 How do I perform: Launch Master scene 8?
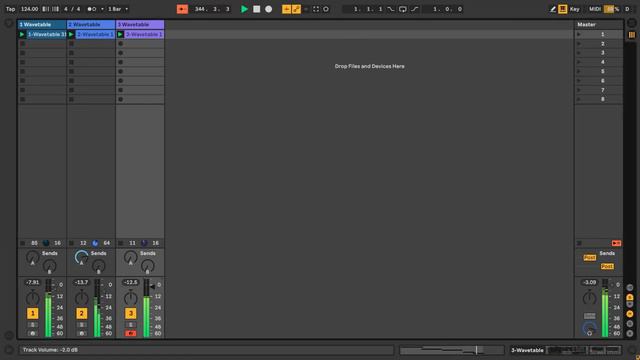(578, 99)
